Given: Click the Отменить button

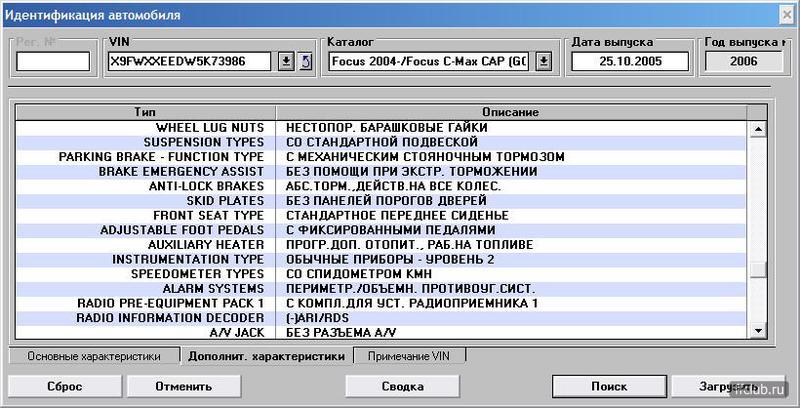Looking at the screenshot, I should point(184,387).
